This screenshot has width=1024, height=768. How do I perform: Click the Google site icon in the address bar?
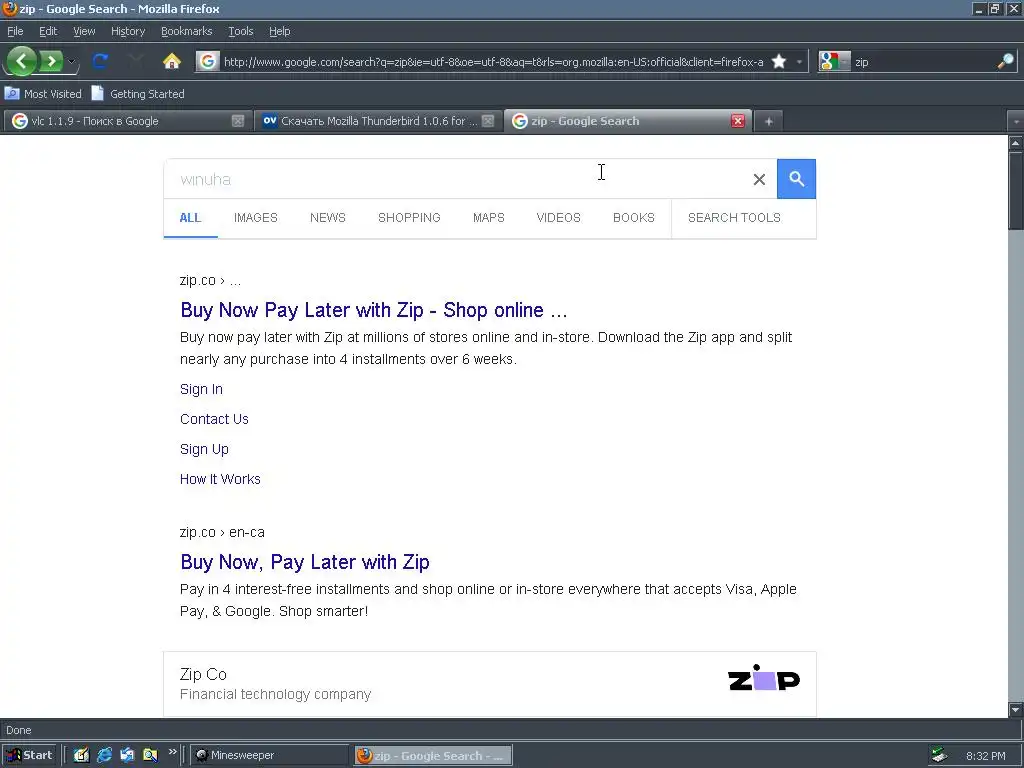click(x=208, y=61)
